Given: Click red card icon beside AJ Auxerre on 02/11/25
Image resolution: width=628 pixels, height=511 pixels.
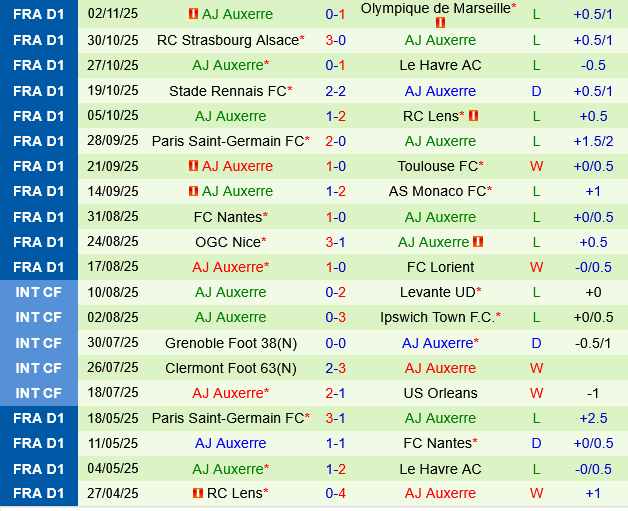Looking at the screenshot, I should point(193,15).
